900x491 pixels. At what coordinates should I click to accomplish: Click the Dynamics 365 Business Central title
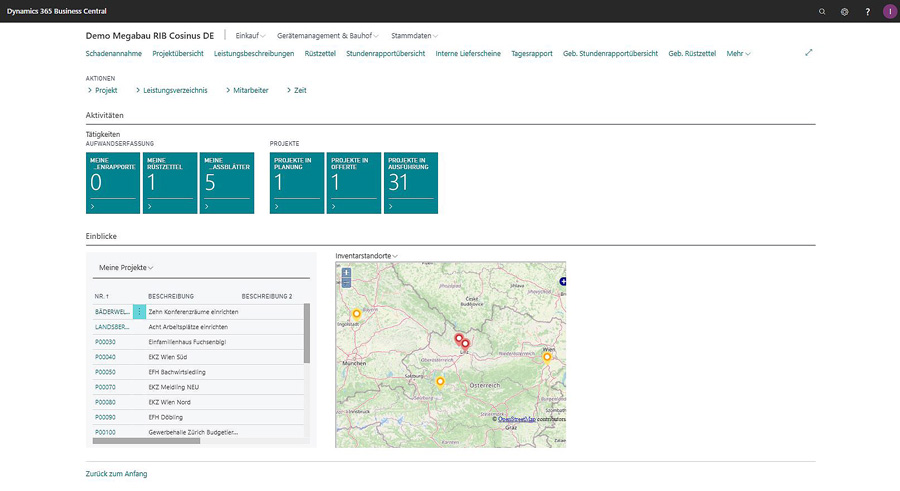(57, 11)
